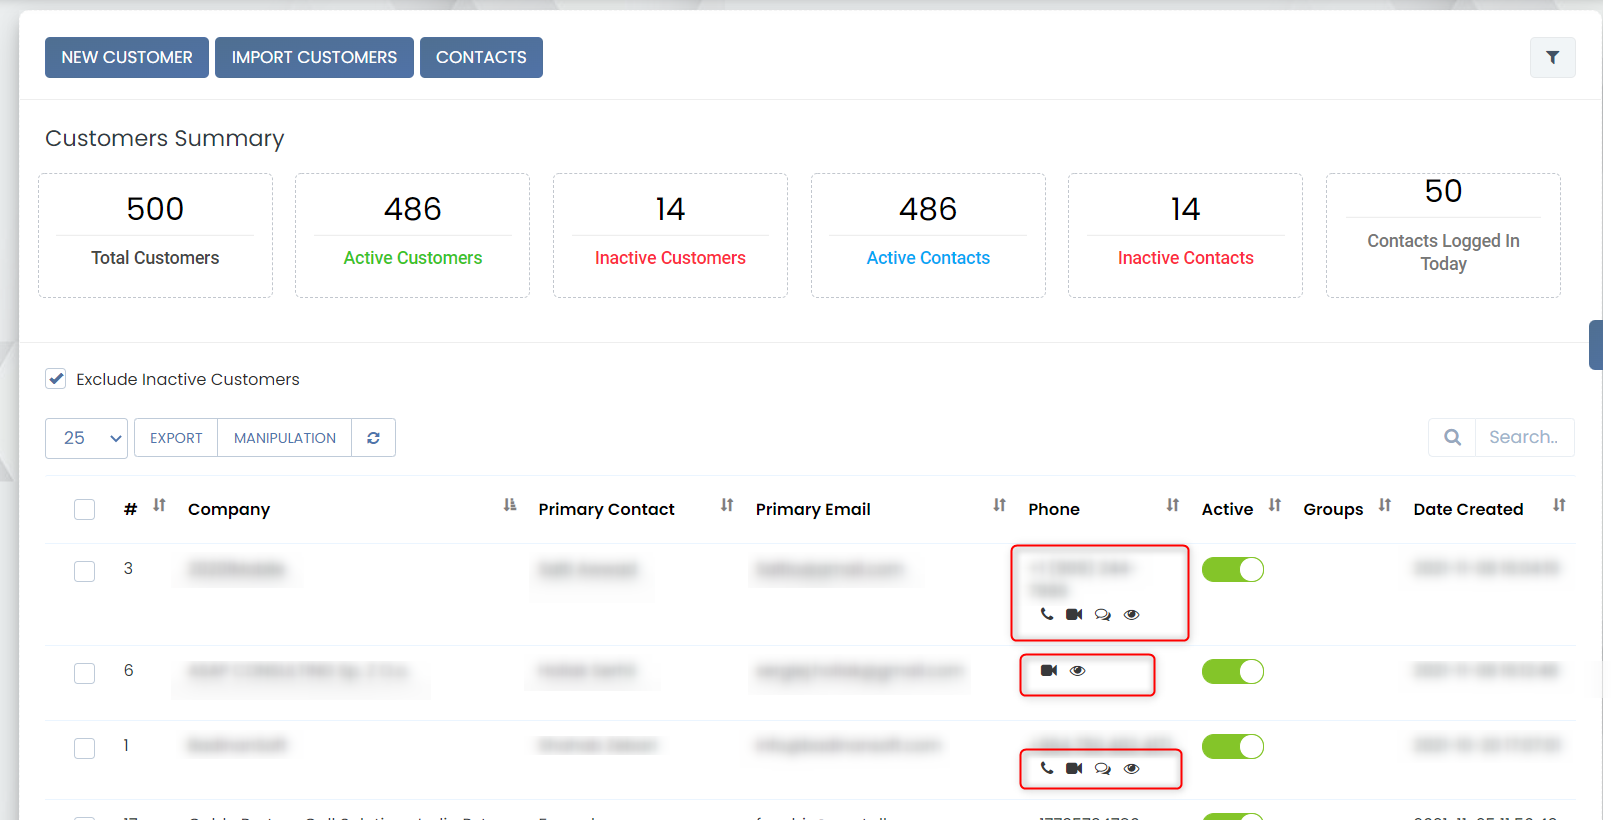The width and height of the screenshot is (1616, 820).
Task: Click video camera icon in customer 6 row
Action: click(x=1049, y=670)
